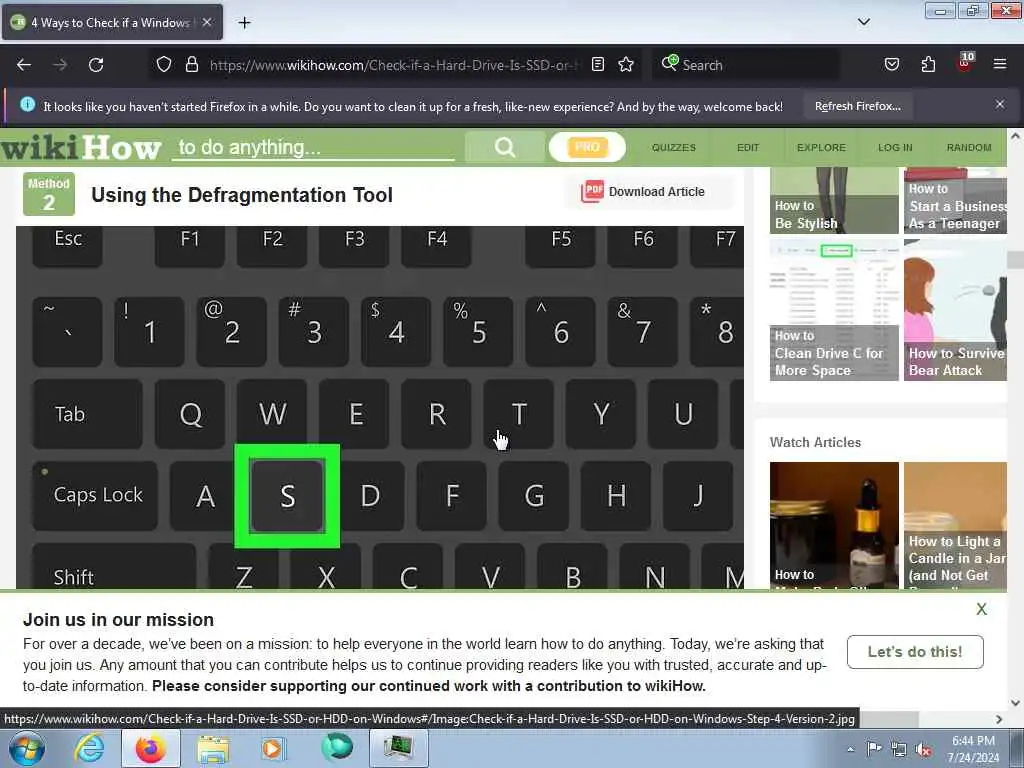This screenshot has height=768, width=1024.
Task: Expand the list all tabs chevron
Action: click(863, 22)
